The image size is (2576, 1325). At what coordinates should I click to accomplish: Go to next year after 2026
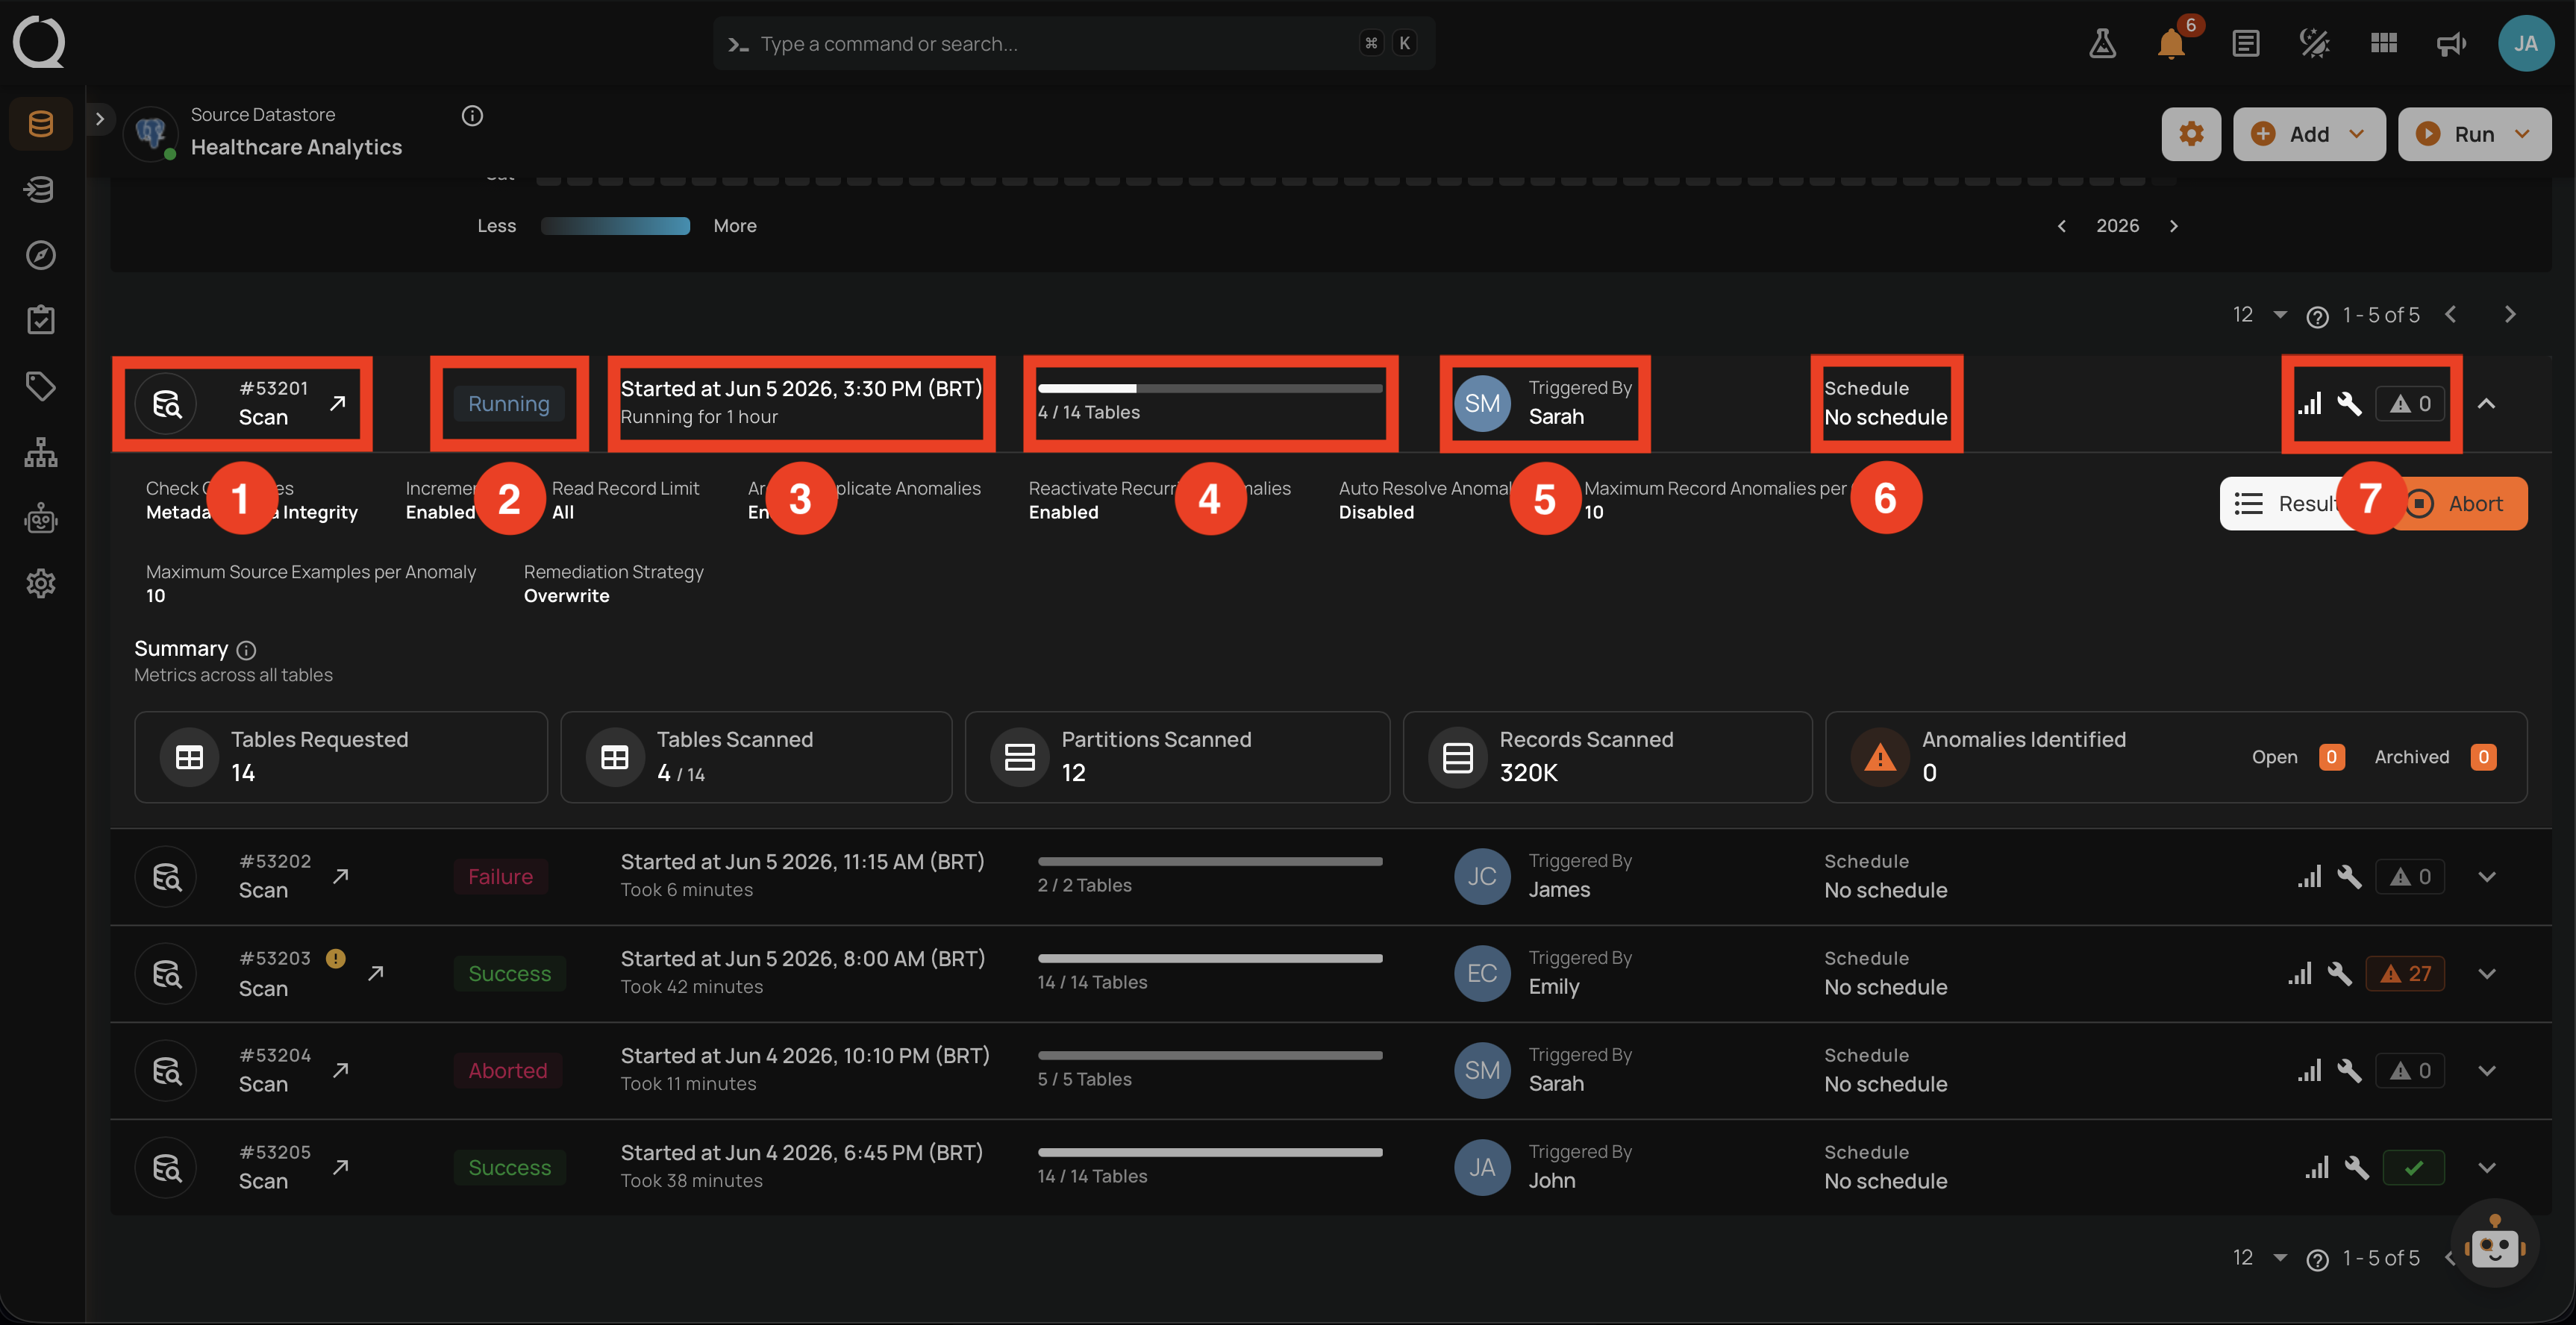2173,226
